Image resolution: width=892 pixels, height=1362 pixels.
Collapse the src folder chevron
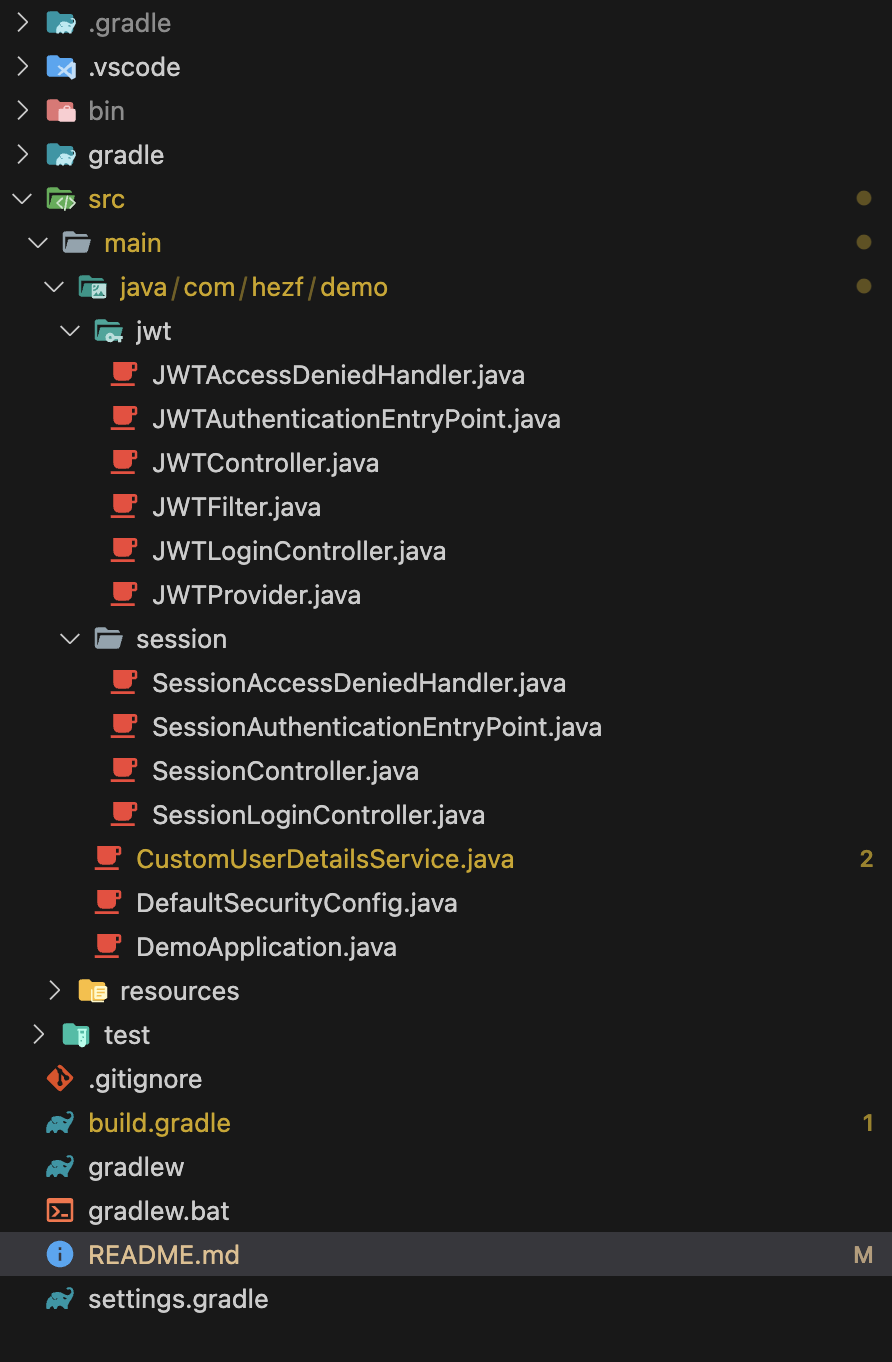tap(22, 199)
